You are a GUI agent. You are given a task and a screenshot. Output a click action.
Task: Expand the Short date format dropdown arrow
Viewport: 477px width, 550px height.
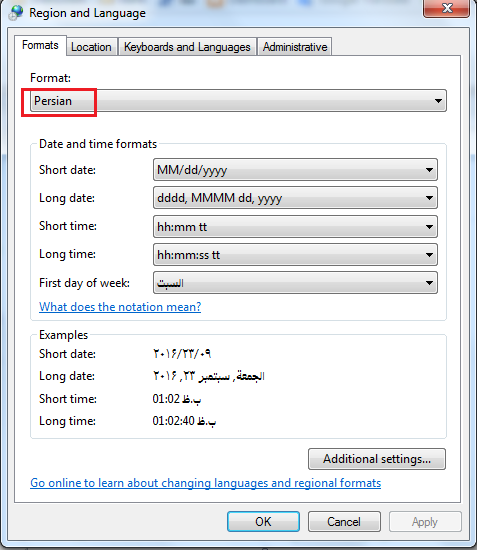(x=429, y=170)
